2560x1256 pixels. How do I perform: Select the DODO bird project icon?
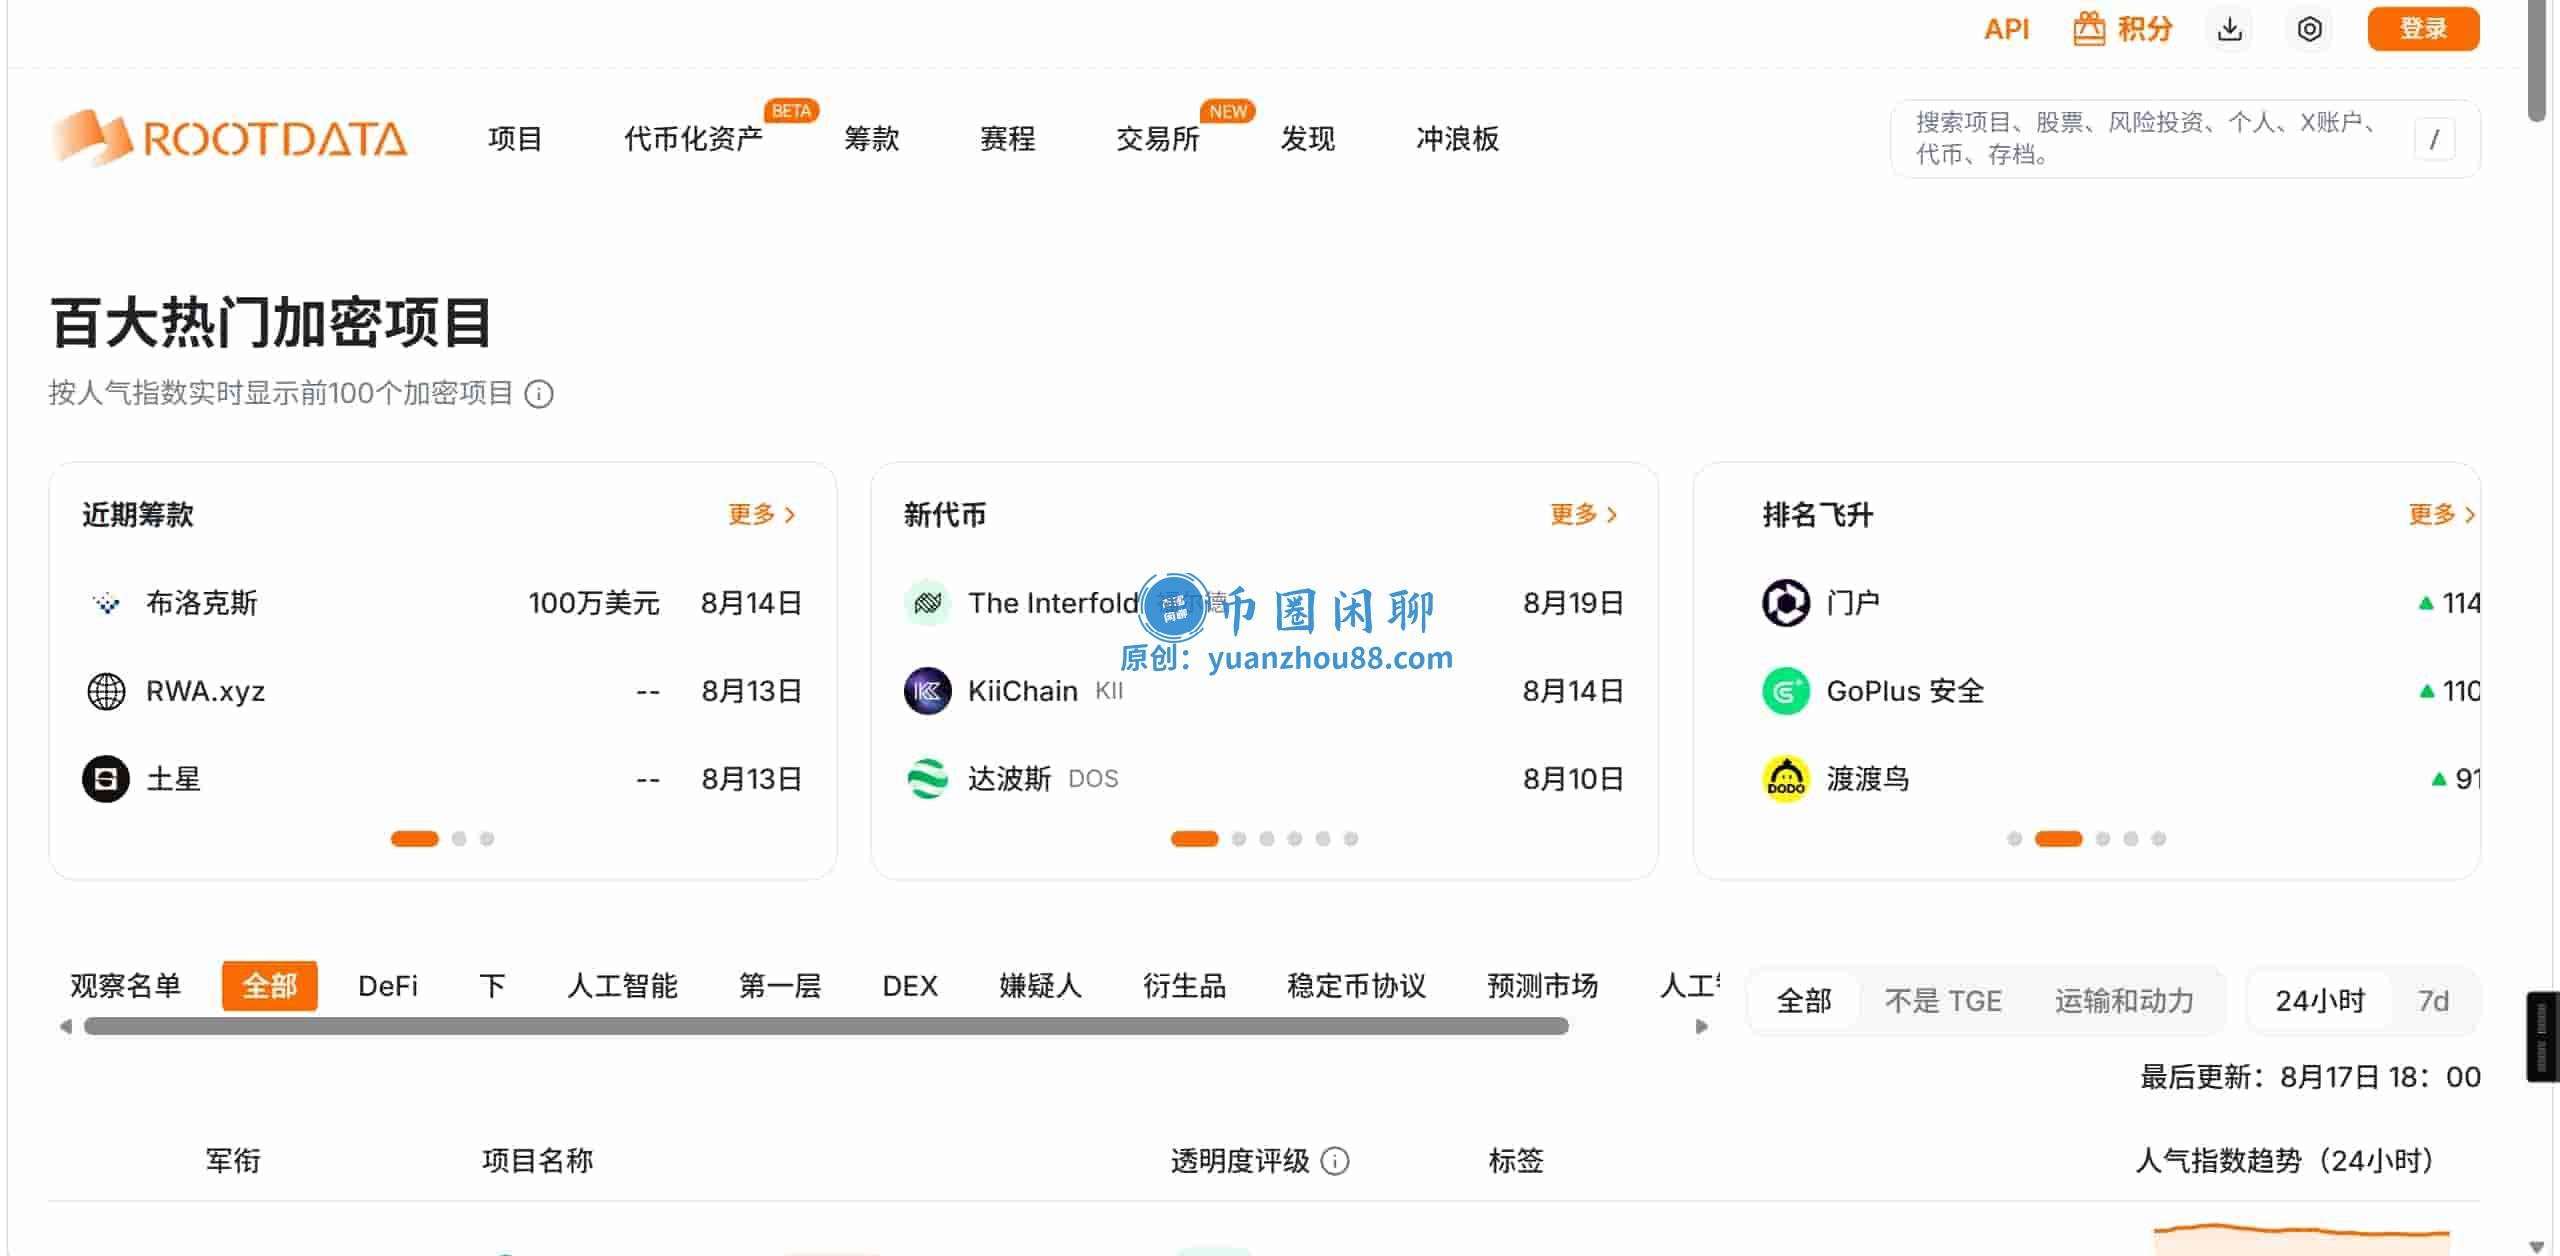[1785, 779]
